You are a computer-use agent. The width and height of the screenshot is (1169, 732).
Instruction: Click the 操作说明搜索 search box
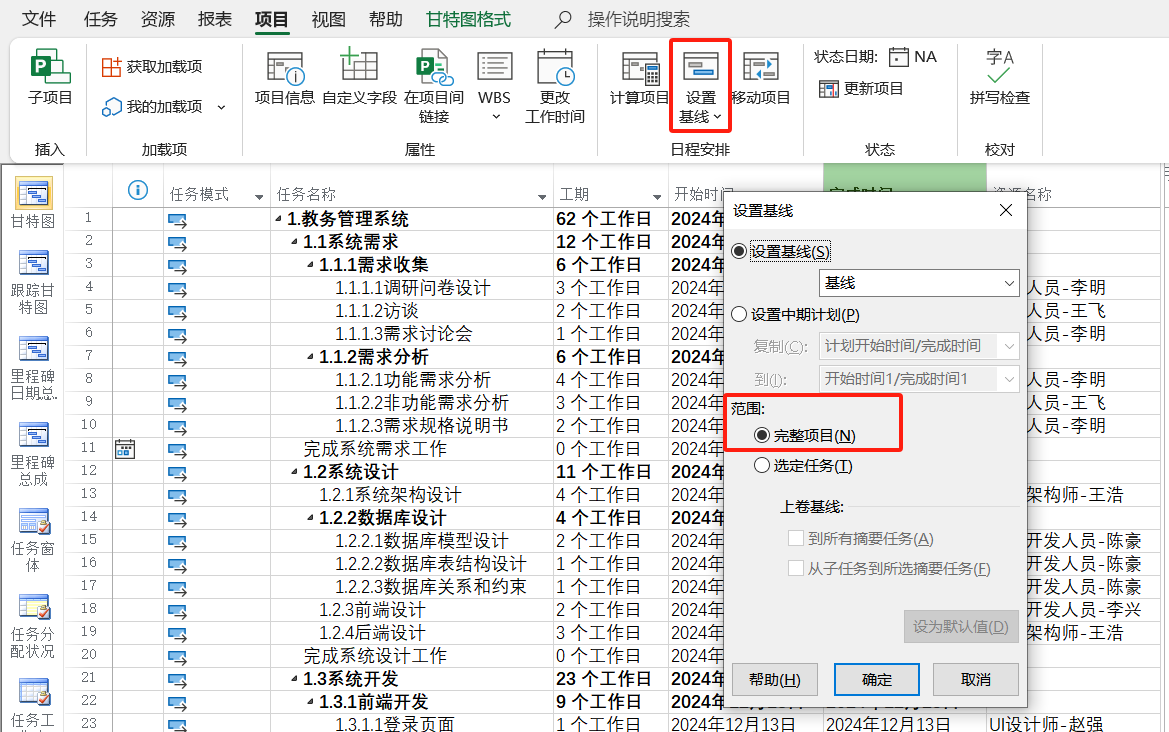638,19
